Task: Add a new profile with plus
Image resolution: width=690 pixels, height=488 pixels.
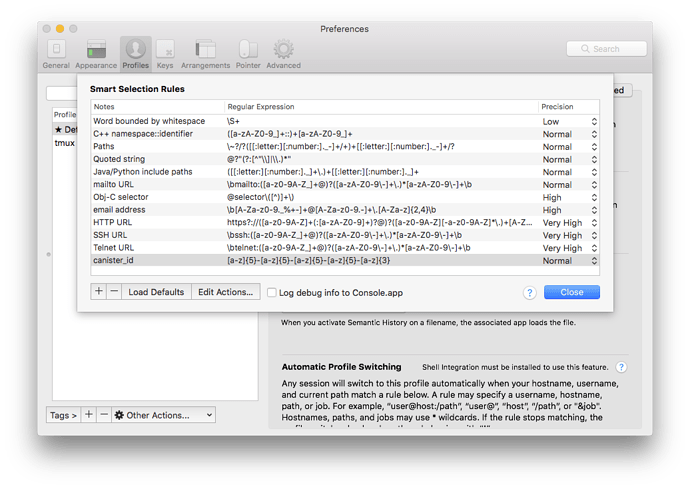Action: point(88,415)
